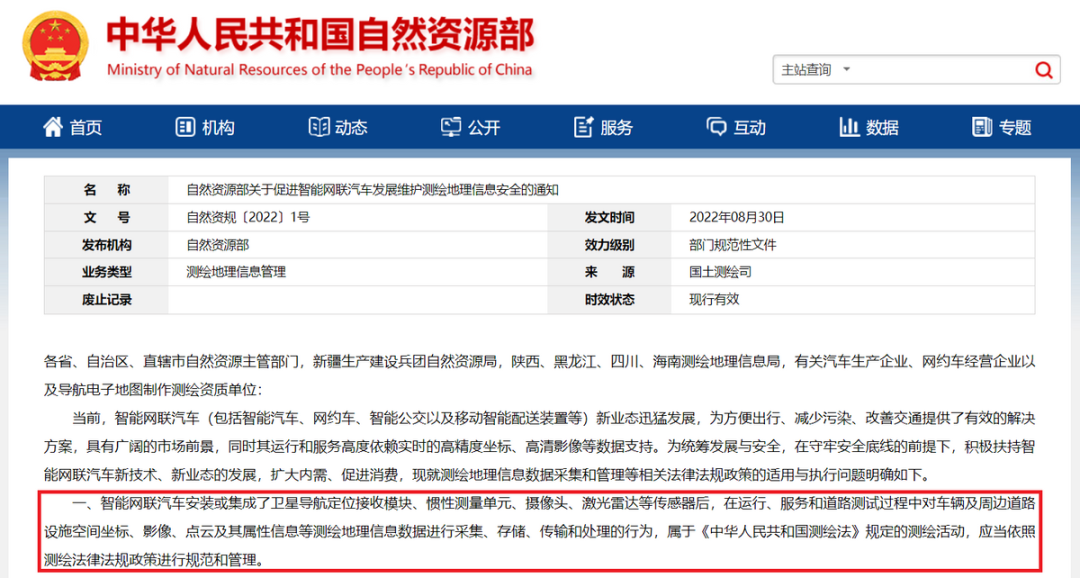
Task: Click the value 部门规范性文件
Action: 732,245
